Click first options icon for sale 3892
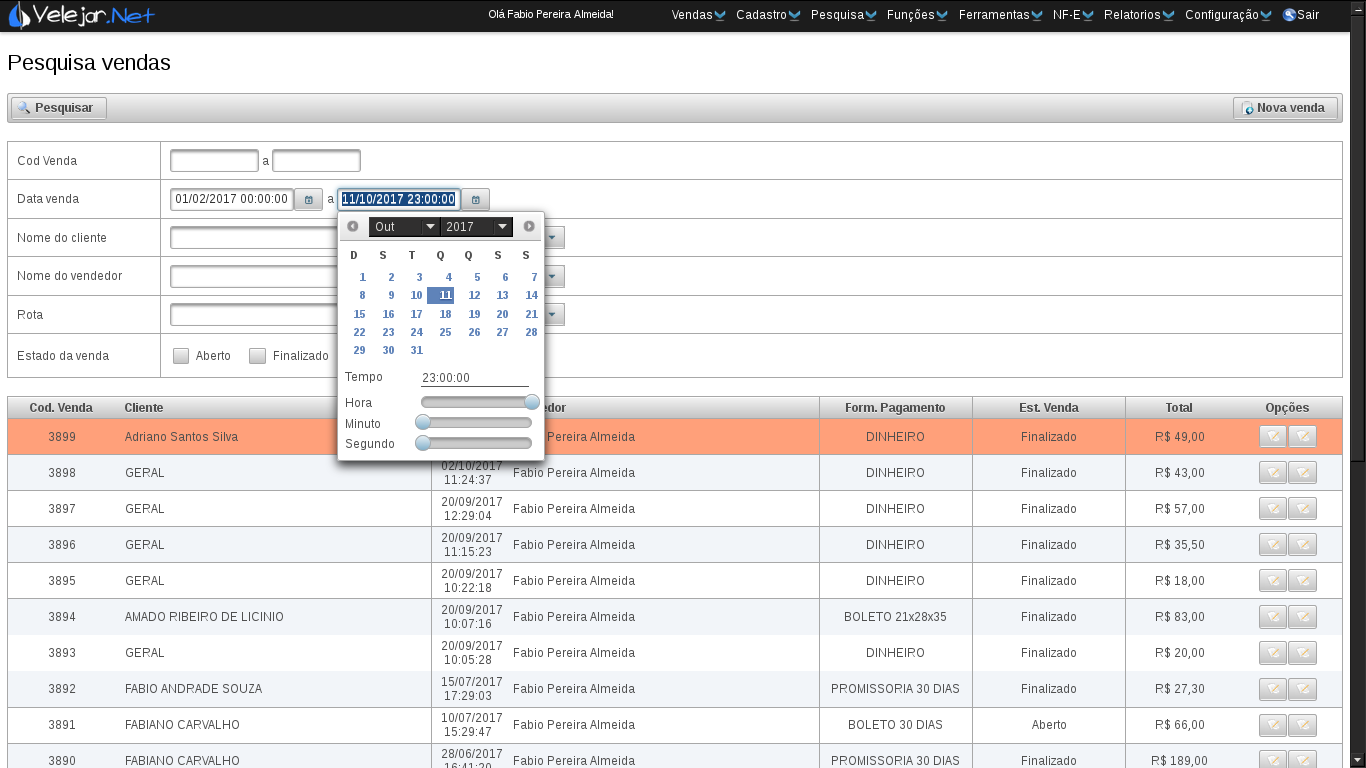Viewport: 1366px width, 768px height. coord(1273,689)
